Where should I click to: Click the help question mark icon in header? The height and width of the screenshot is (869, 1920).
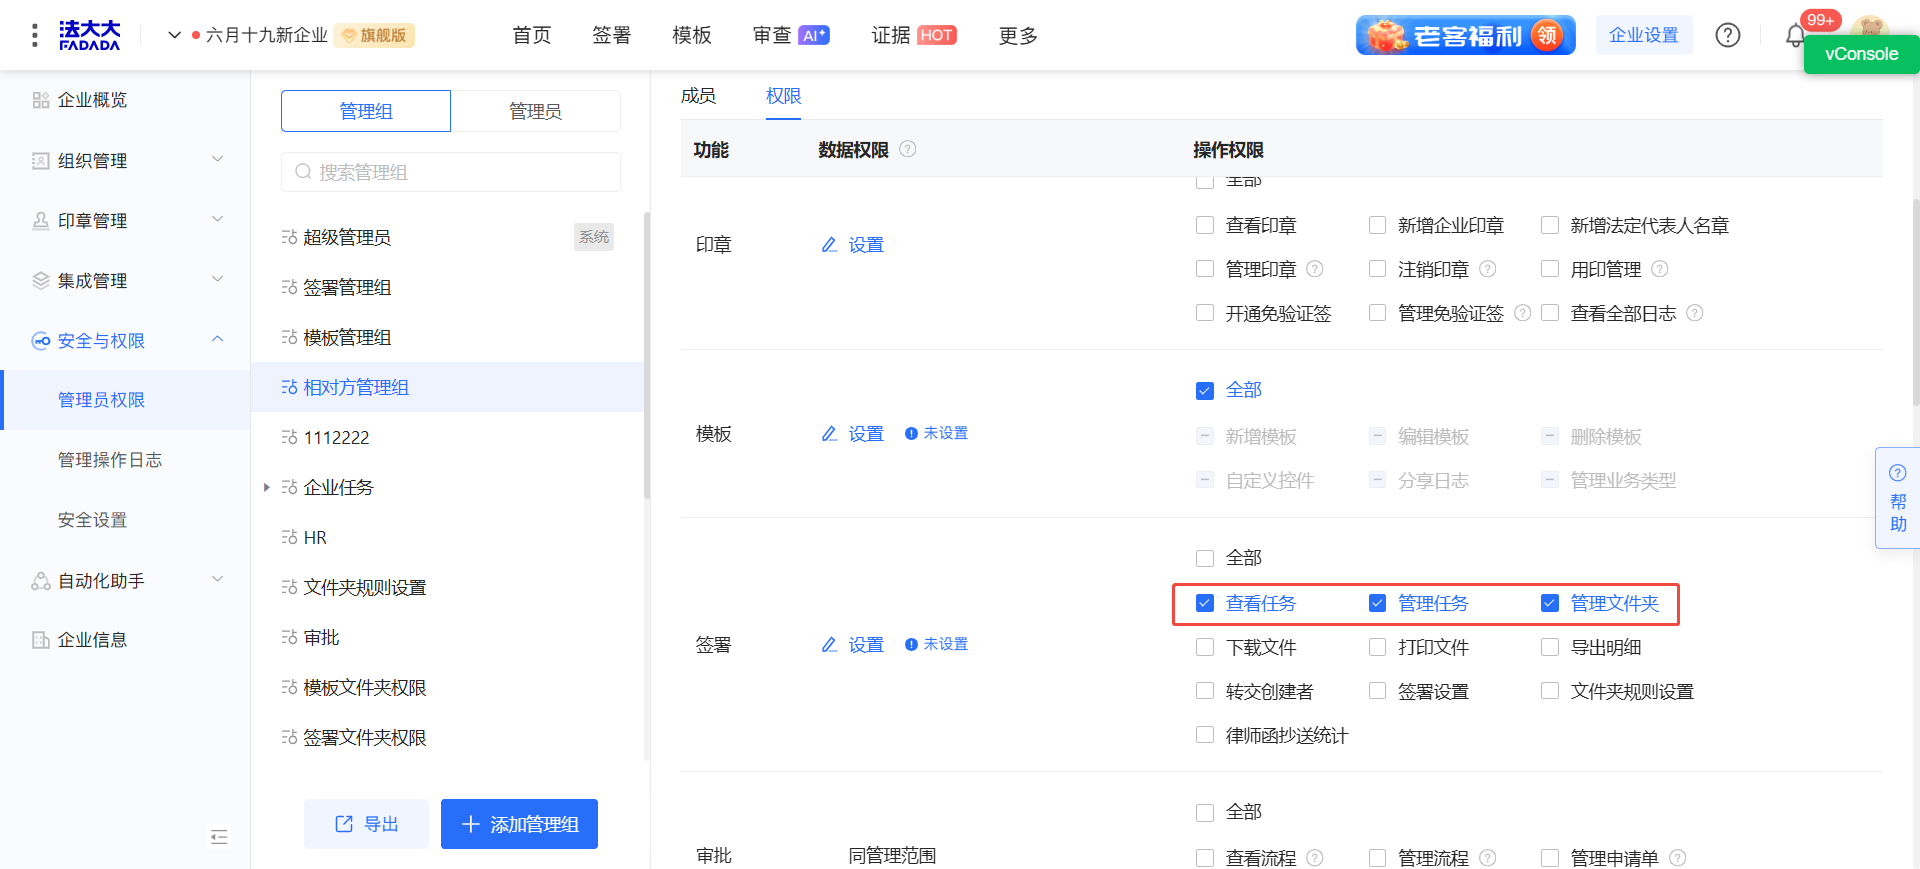click(1727, 35)
